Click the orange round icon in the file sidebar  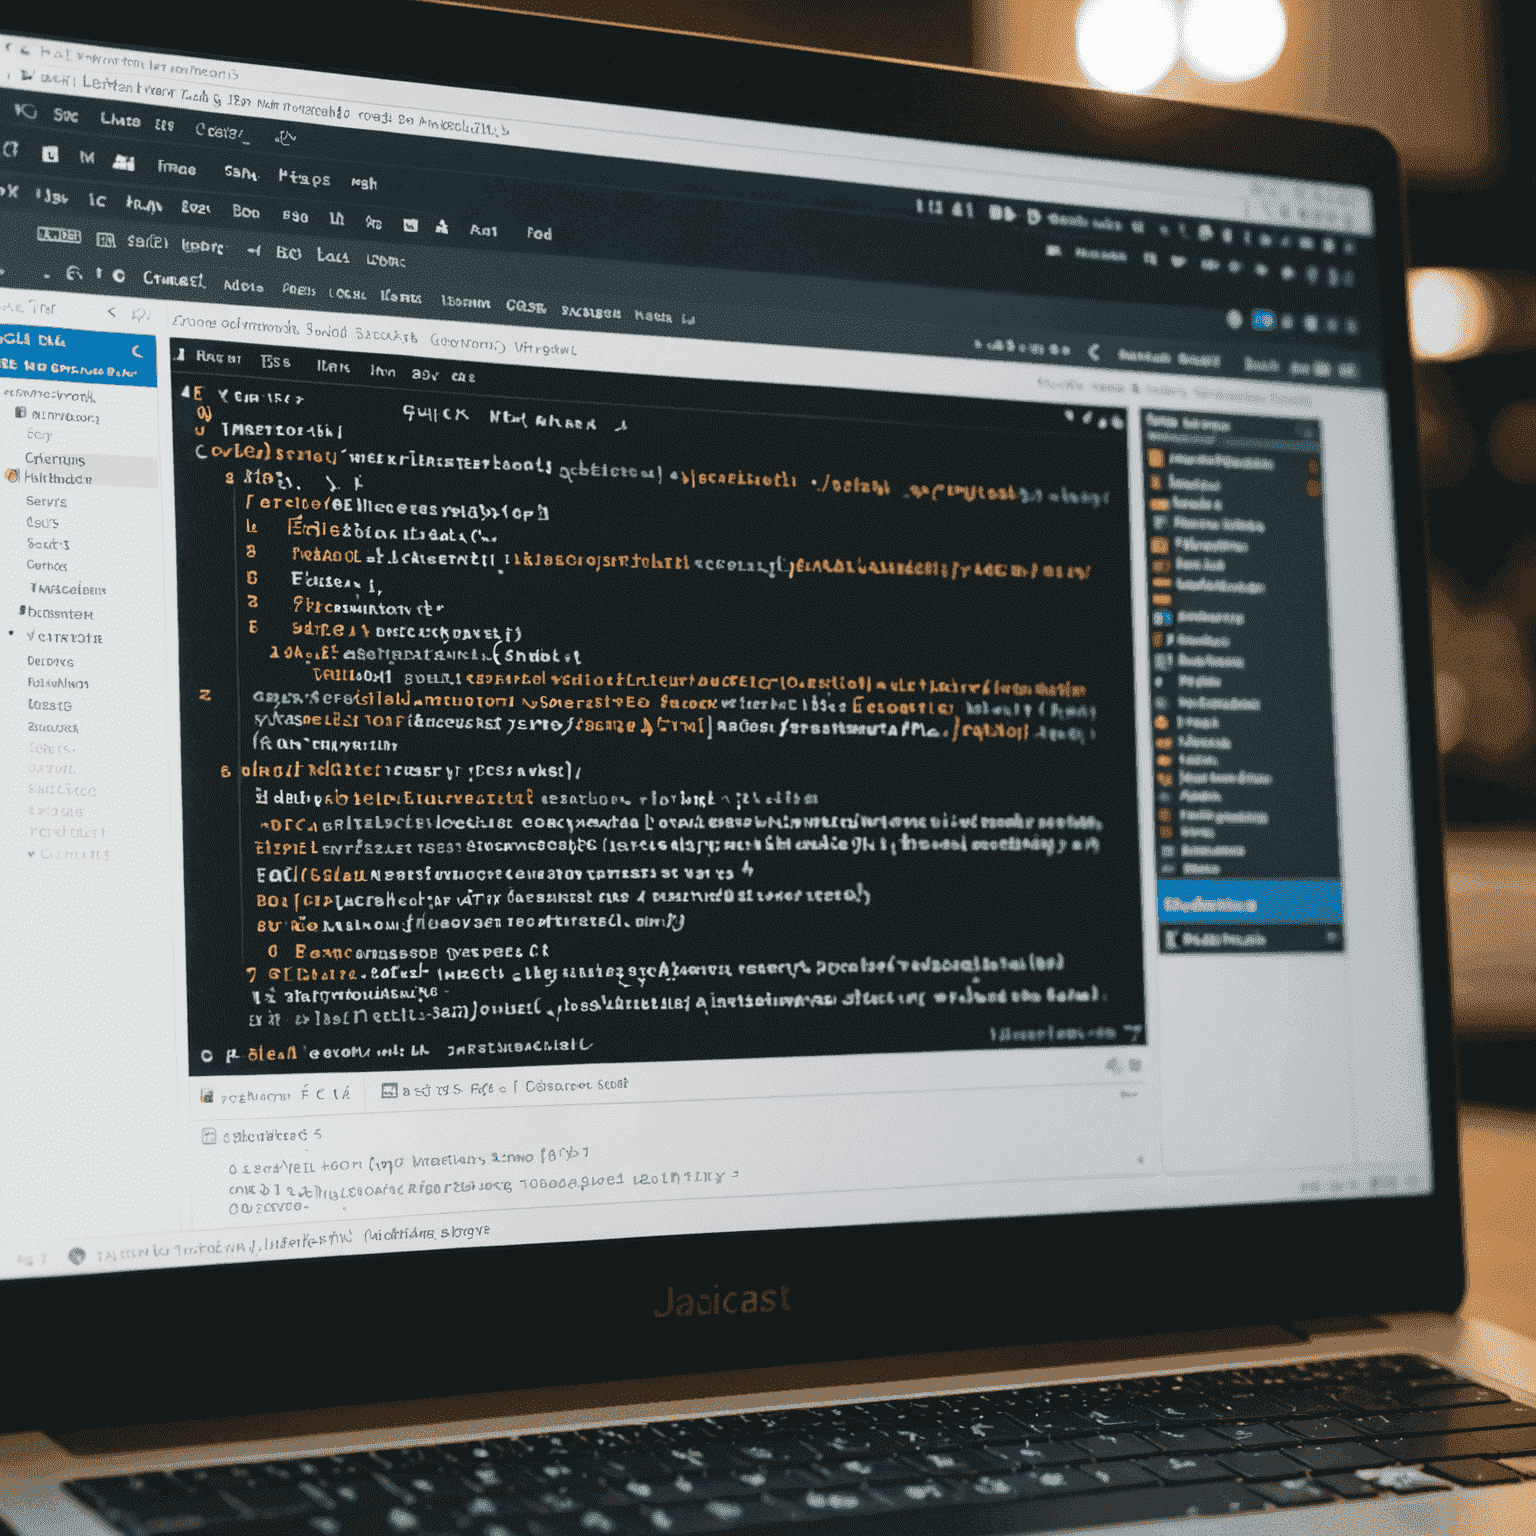tap(12, 476)
